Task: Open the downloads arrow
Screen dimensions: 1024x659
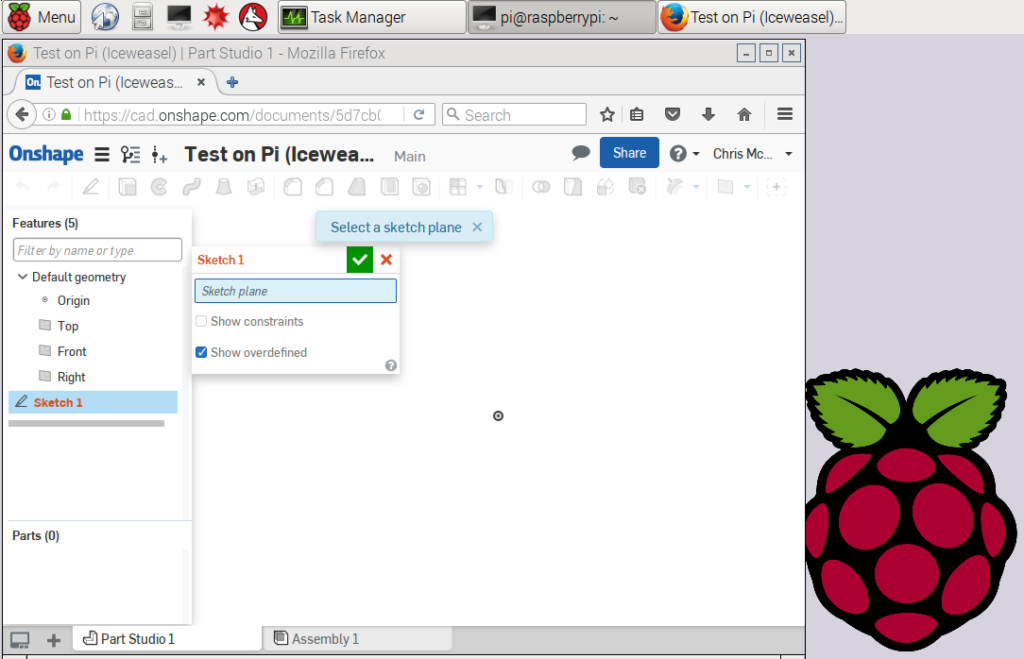Action: pyautogui.click(x=709, y=115)
